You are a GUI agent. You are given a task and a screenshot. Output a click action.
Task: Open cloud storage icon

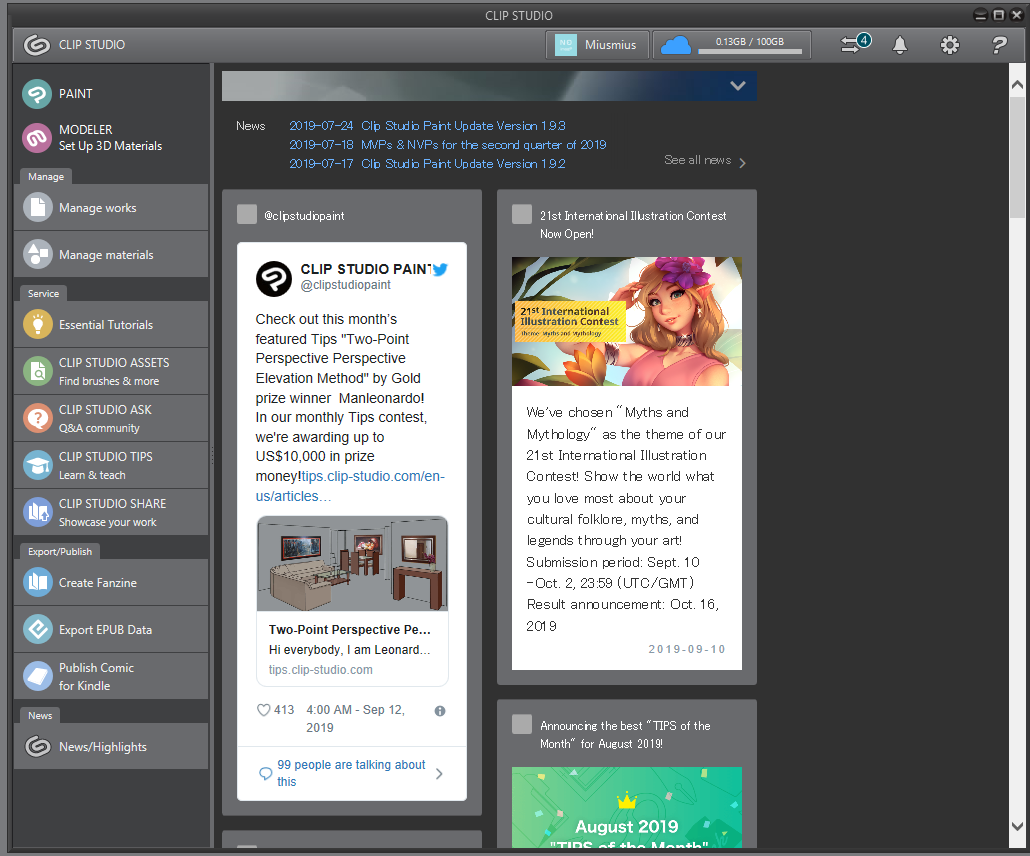tap(676, 45)
